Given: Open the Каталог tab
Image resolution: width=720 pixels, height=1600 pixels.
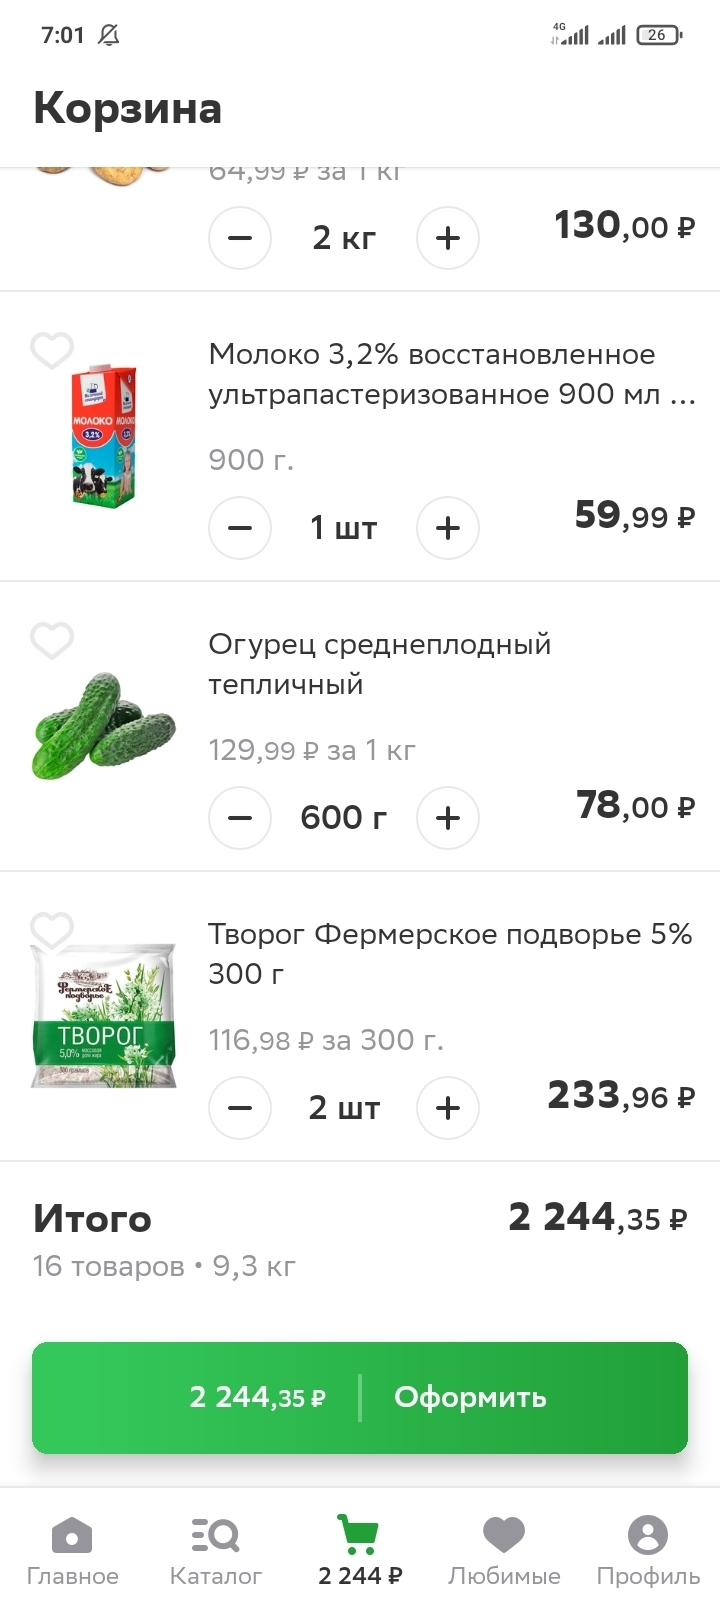Looking at the screenshot, I should click(216, 1550).
